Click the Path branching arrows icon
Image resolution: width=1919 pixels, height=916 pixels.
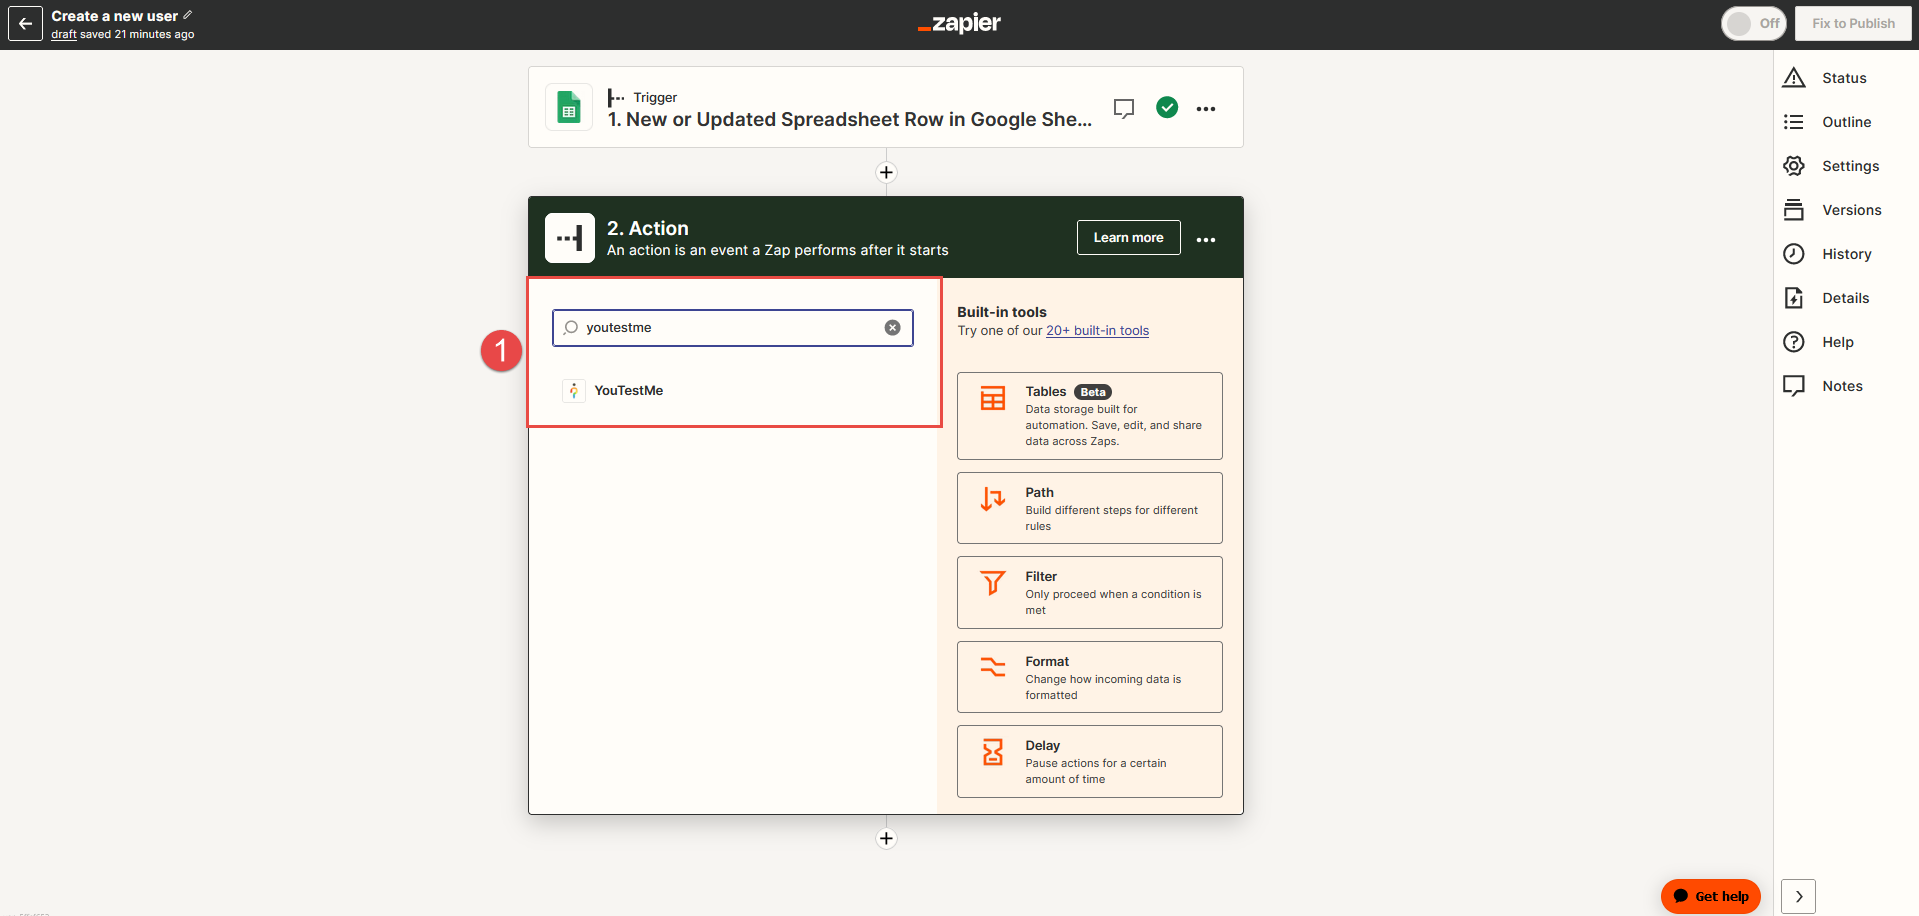coord(993,498)
